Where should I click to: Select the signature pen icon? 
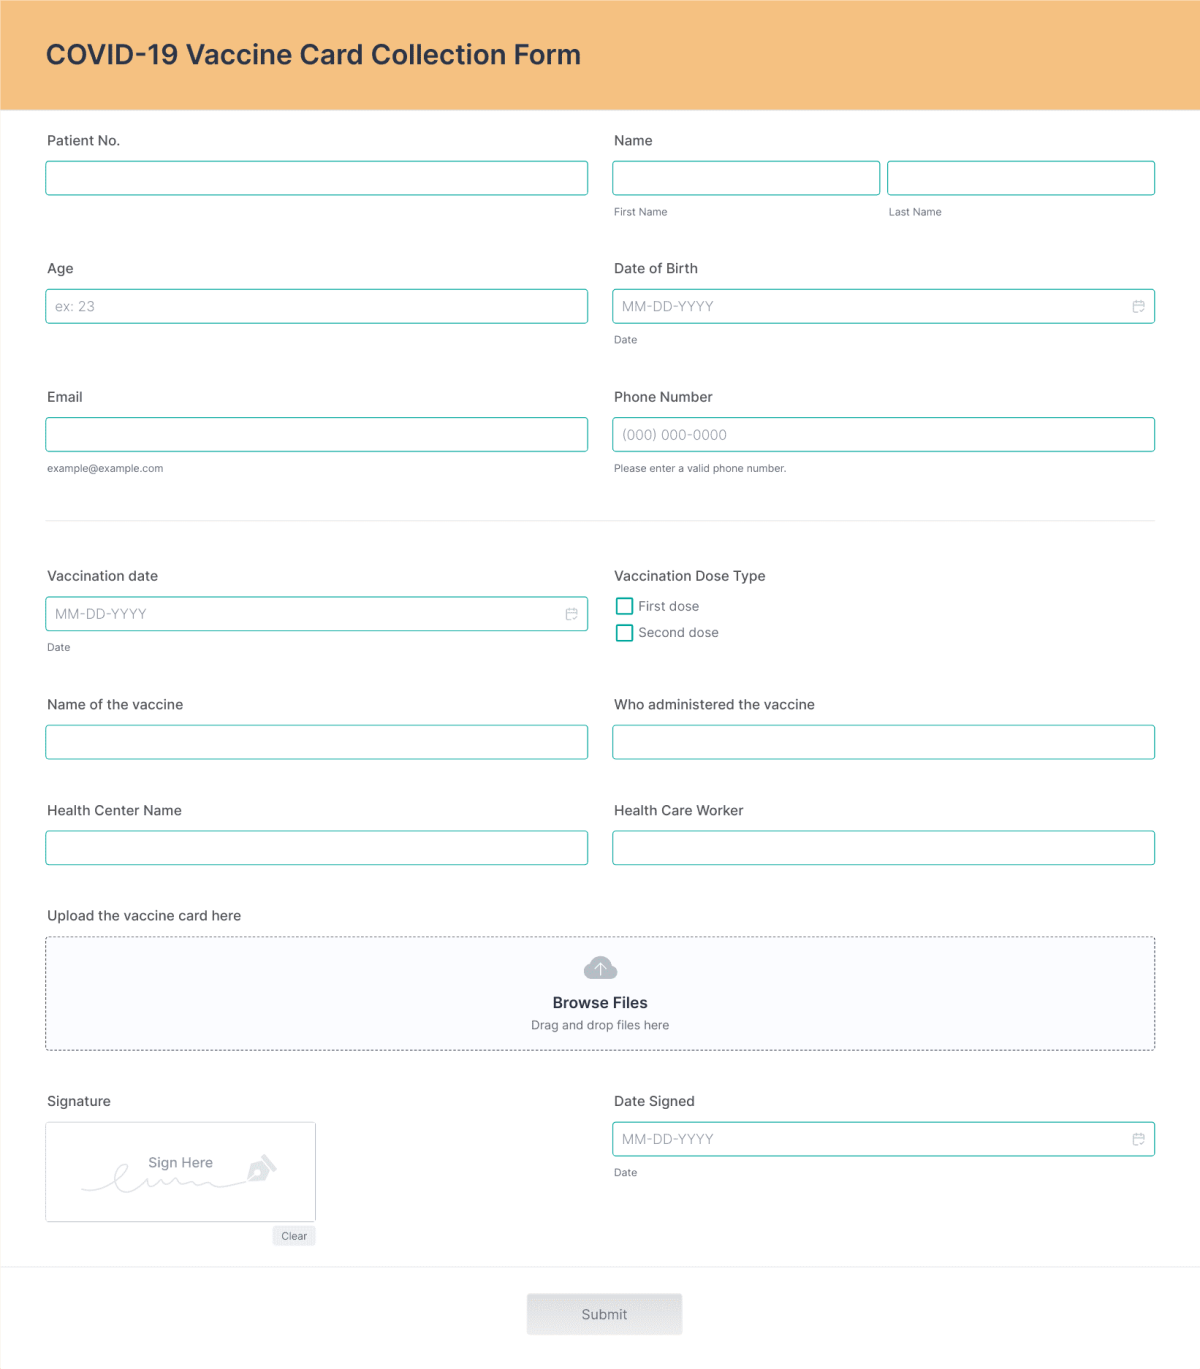pyautogui.click(x=262, y=1166)
